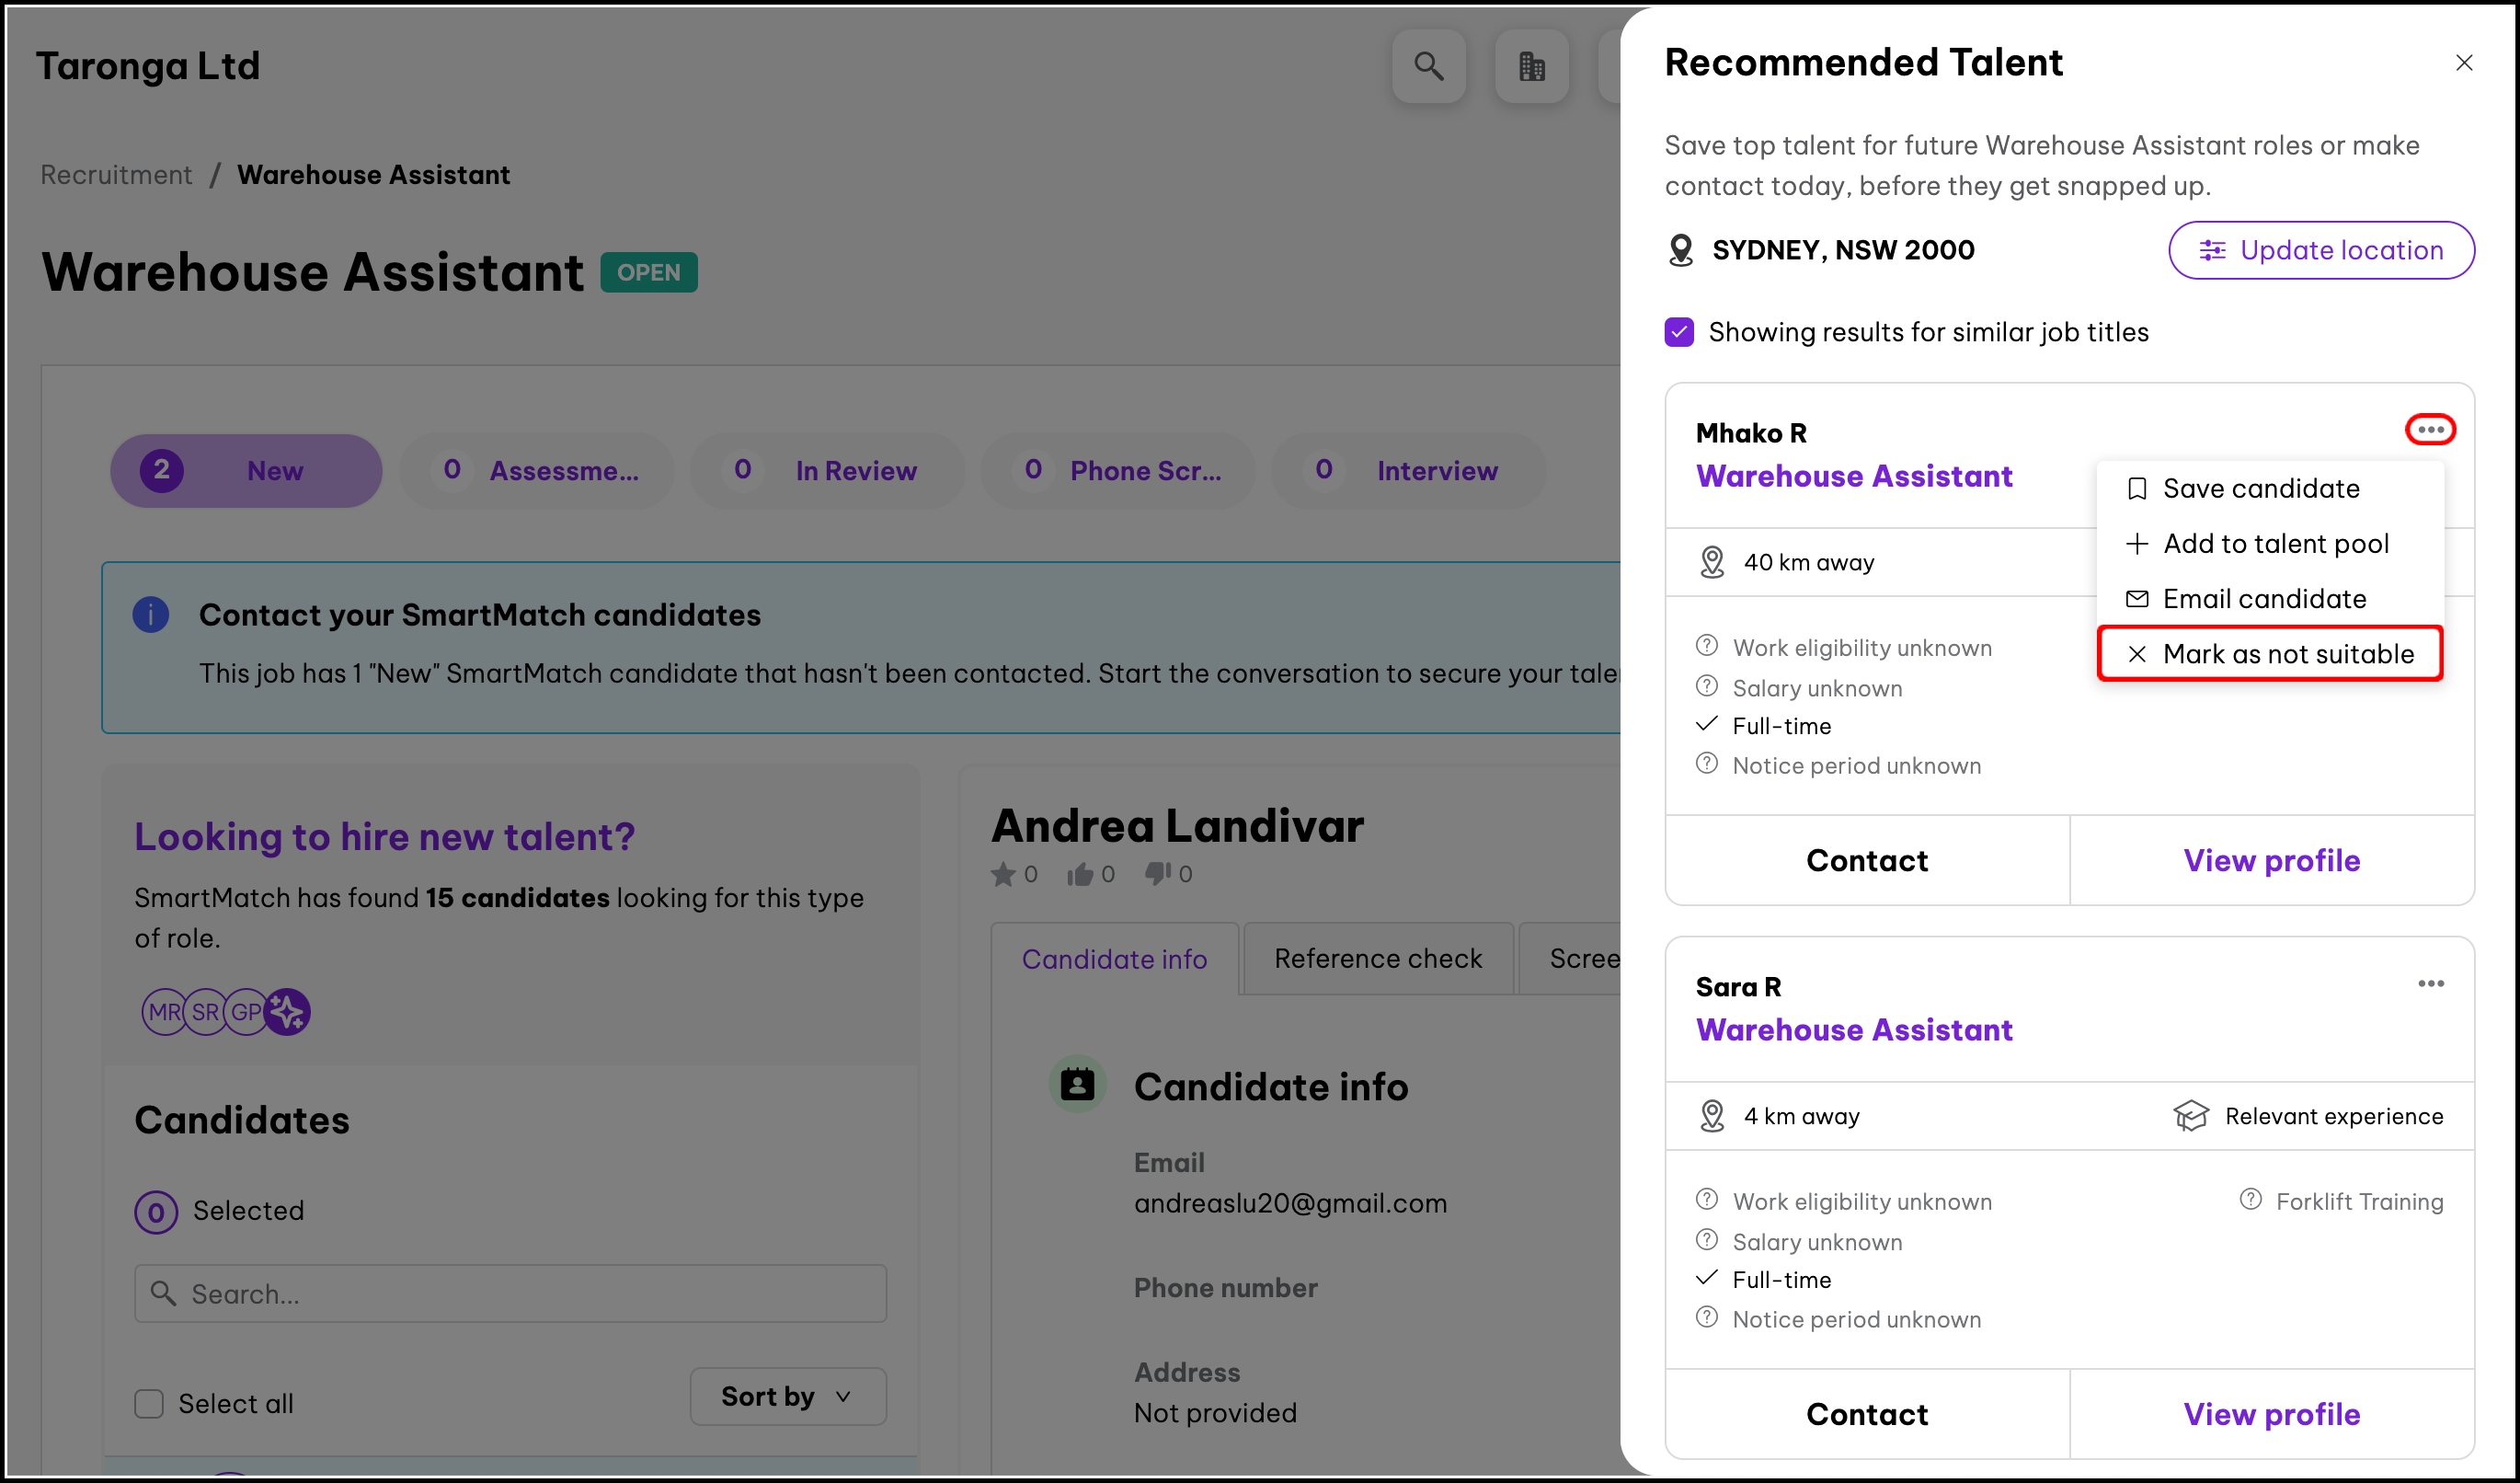Expand the Sort by dropdown
This screenshot has height=1483, width=2520.
click(x=787, y=1396)
